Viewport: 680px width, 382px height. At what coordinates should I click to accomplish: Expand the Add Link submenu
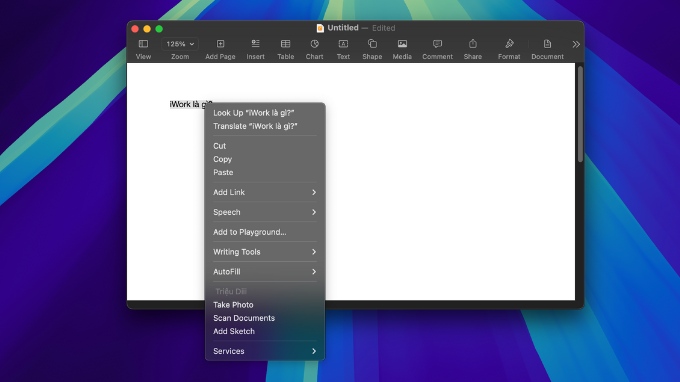pos(265,192)
